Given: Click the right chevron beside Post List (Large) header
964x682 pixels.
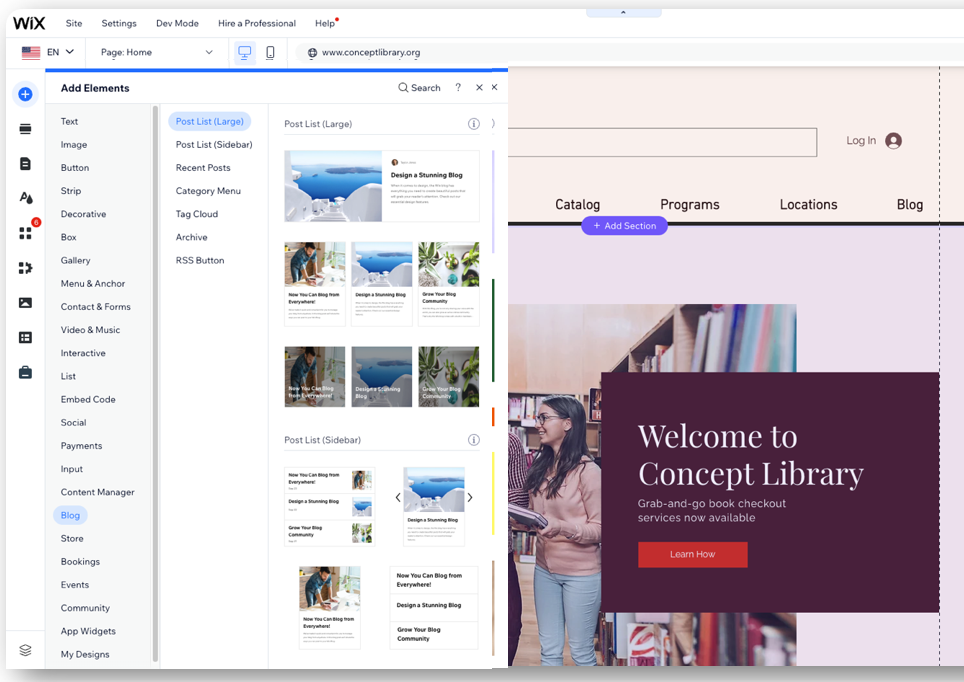Looking at the screenshot, I should pyautogui.click(x=491, y=124).
